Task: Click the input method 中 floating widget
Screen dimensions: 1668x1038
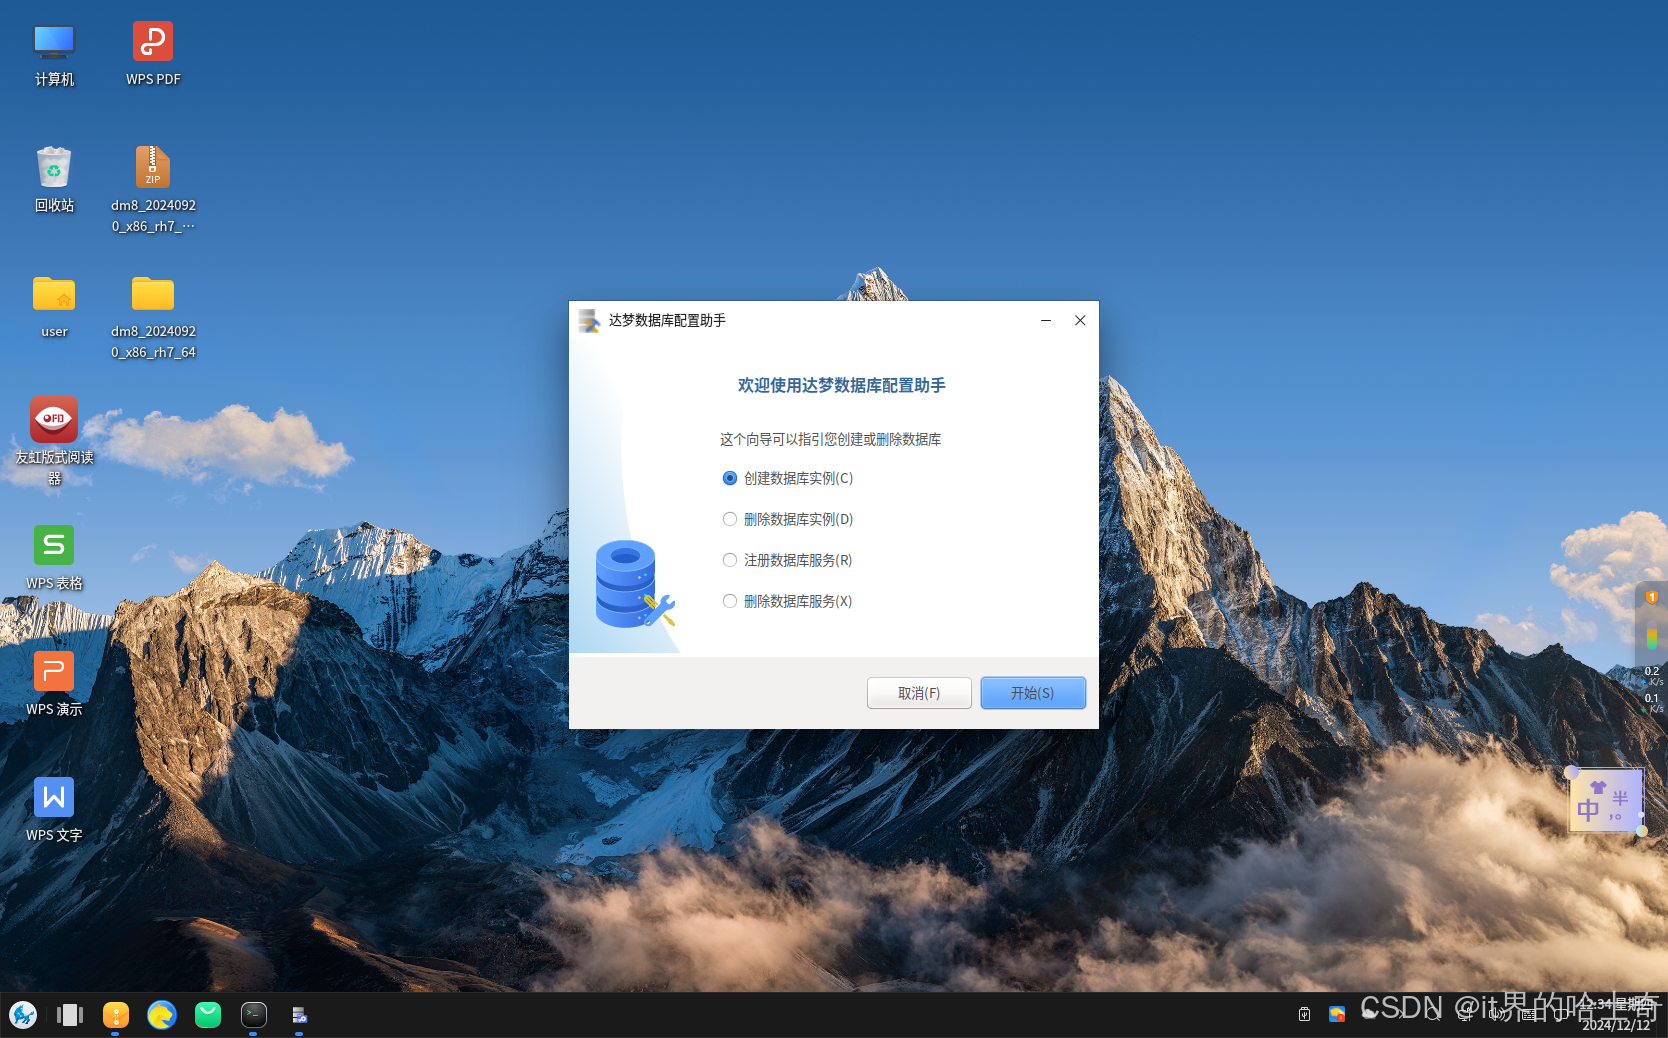Action: pyautogui.click(x=1606, y=800)
